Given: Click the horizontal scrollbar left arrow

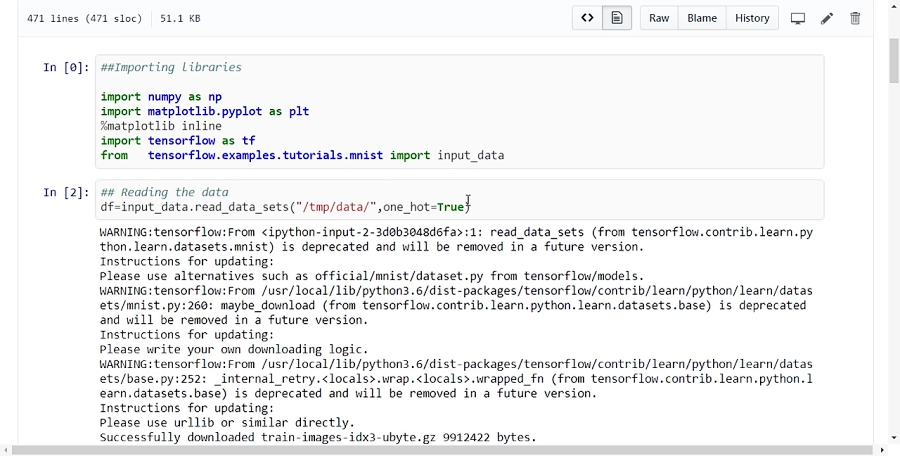Looking at the screenshot, I should click(6, 451).
